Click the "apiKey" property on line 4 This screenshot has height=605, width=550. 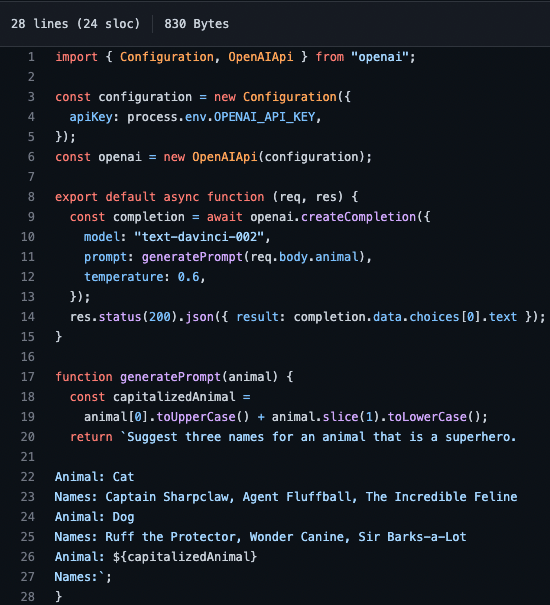tap(91, 117)
